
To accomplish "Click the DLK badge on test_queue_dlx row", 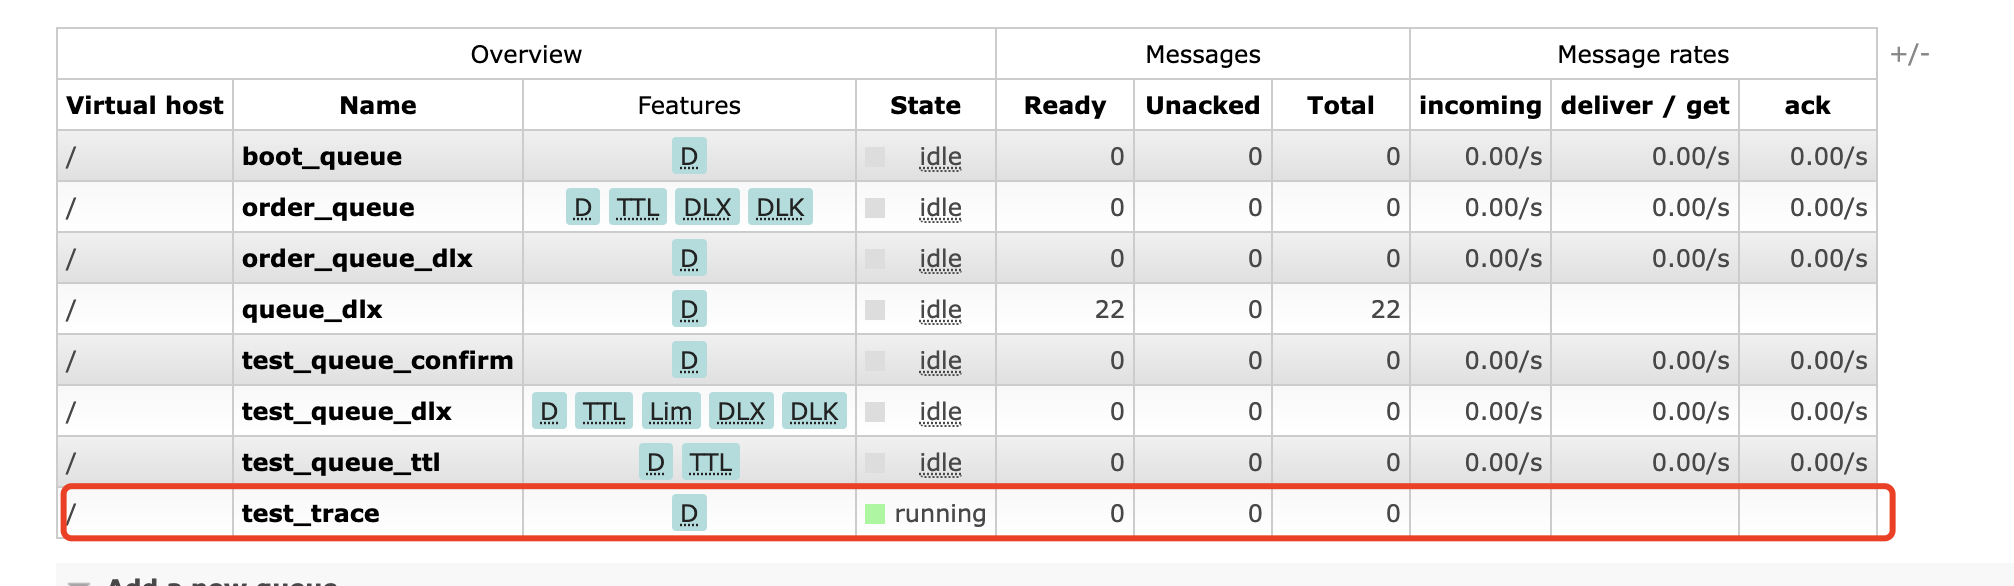I will tap(814, 412).
